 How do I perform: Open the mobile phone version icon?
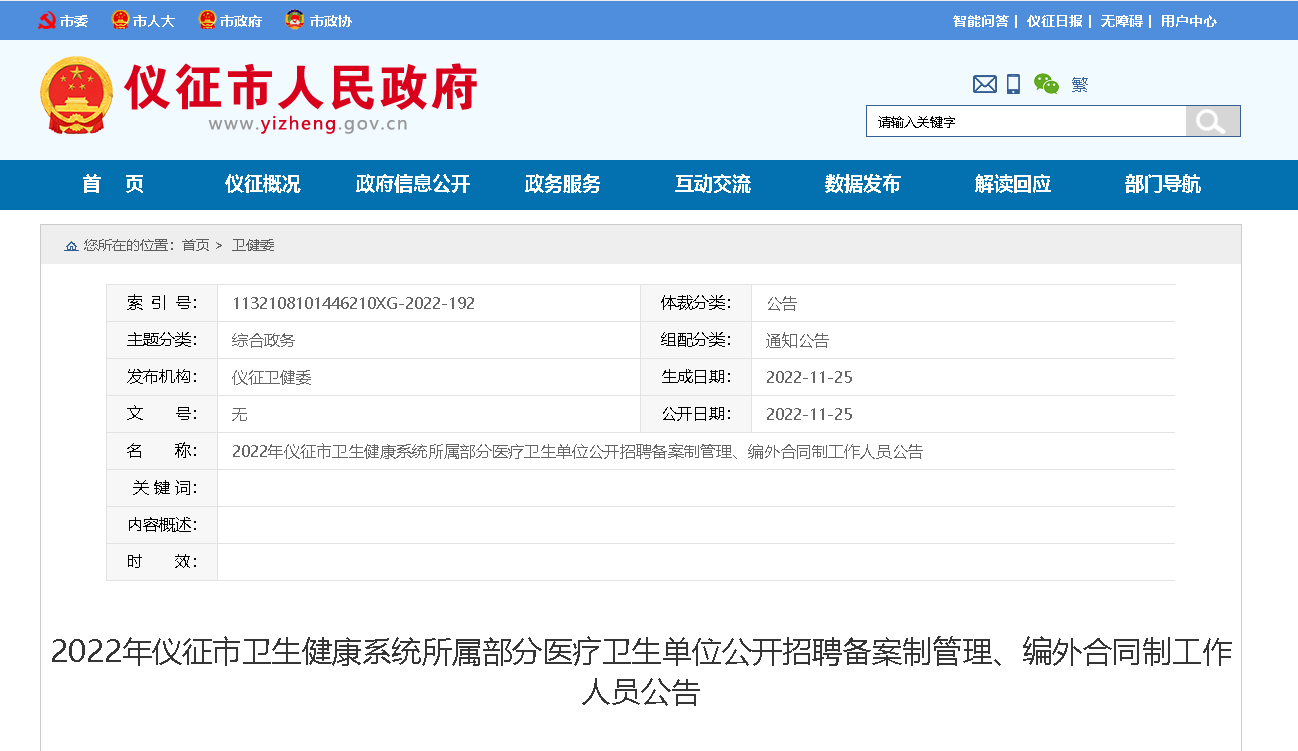tap(1013, 84)
